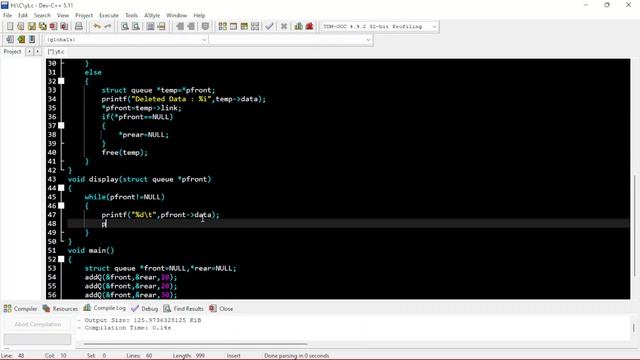Click the Compile and Run icon
The height and width of the screenshot is (360, 640).
[x=244, y=27]
